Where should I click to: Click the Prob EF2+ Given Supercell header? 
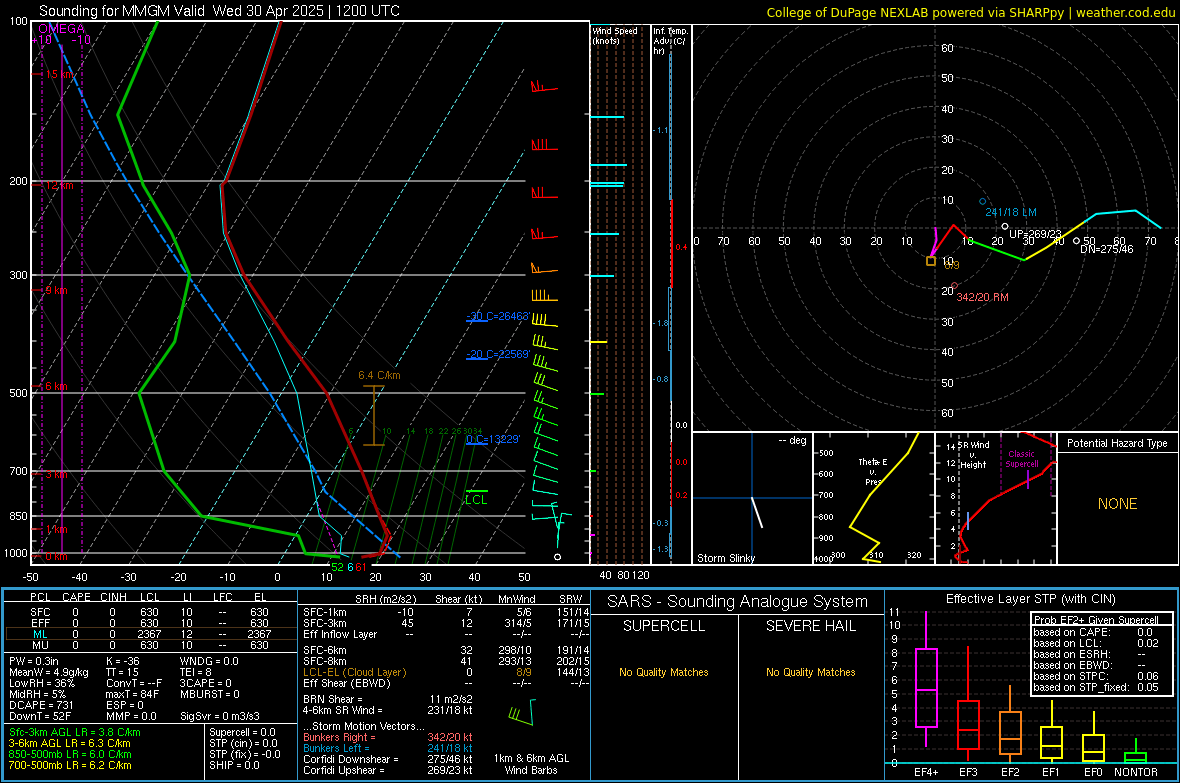tap(1096, 620)
